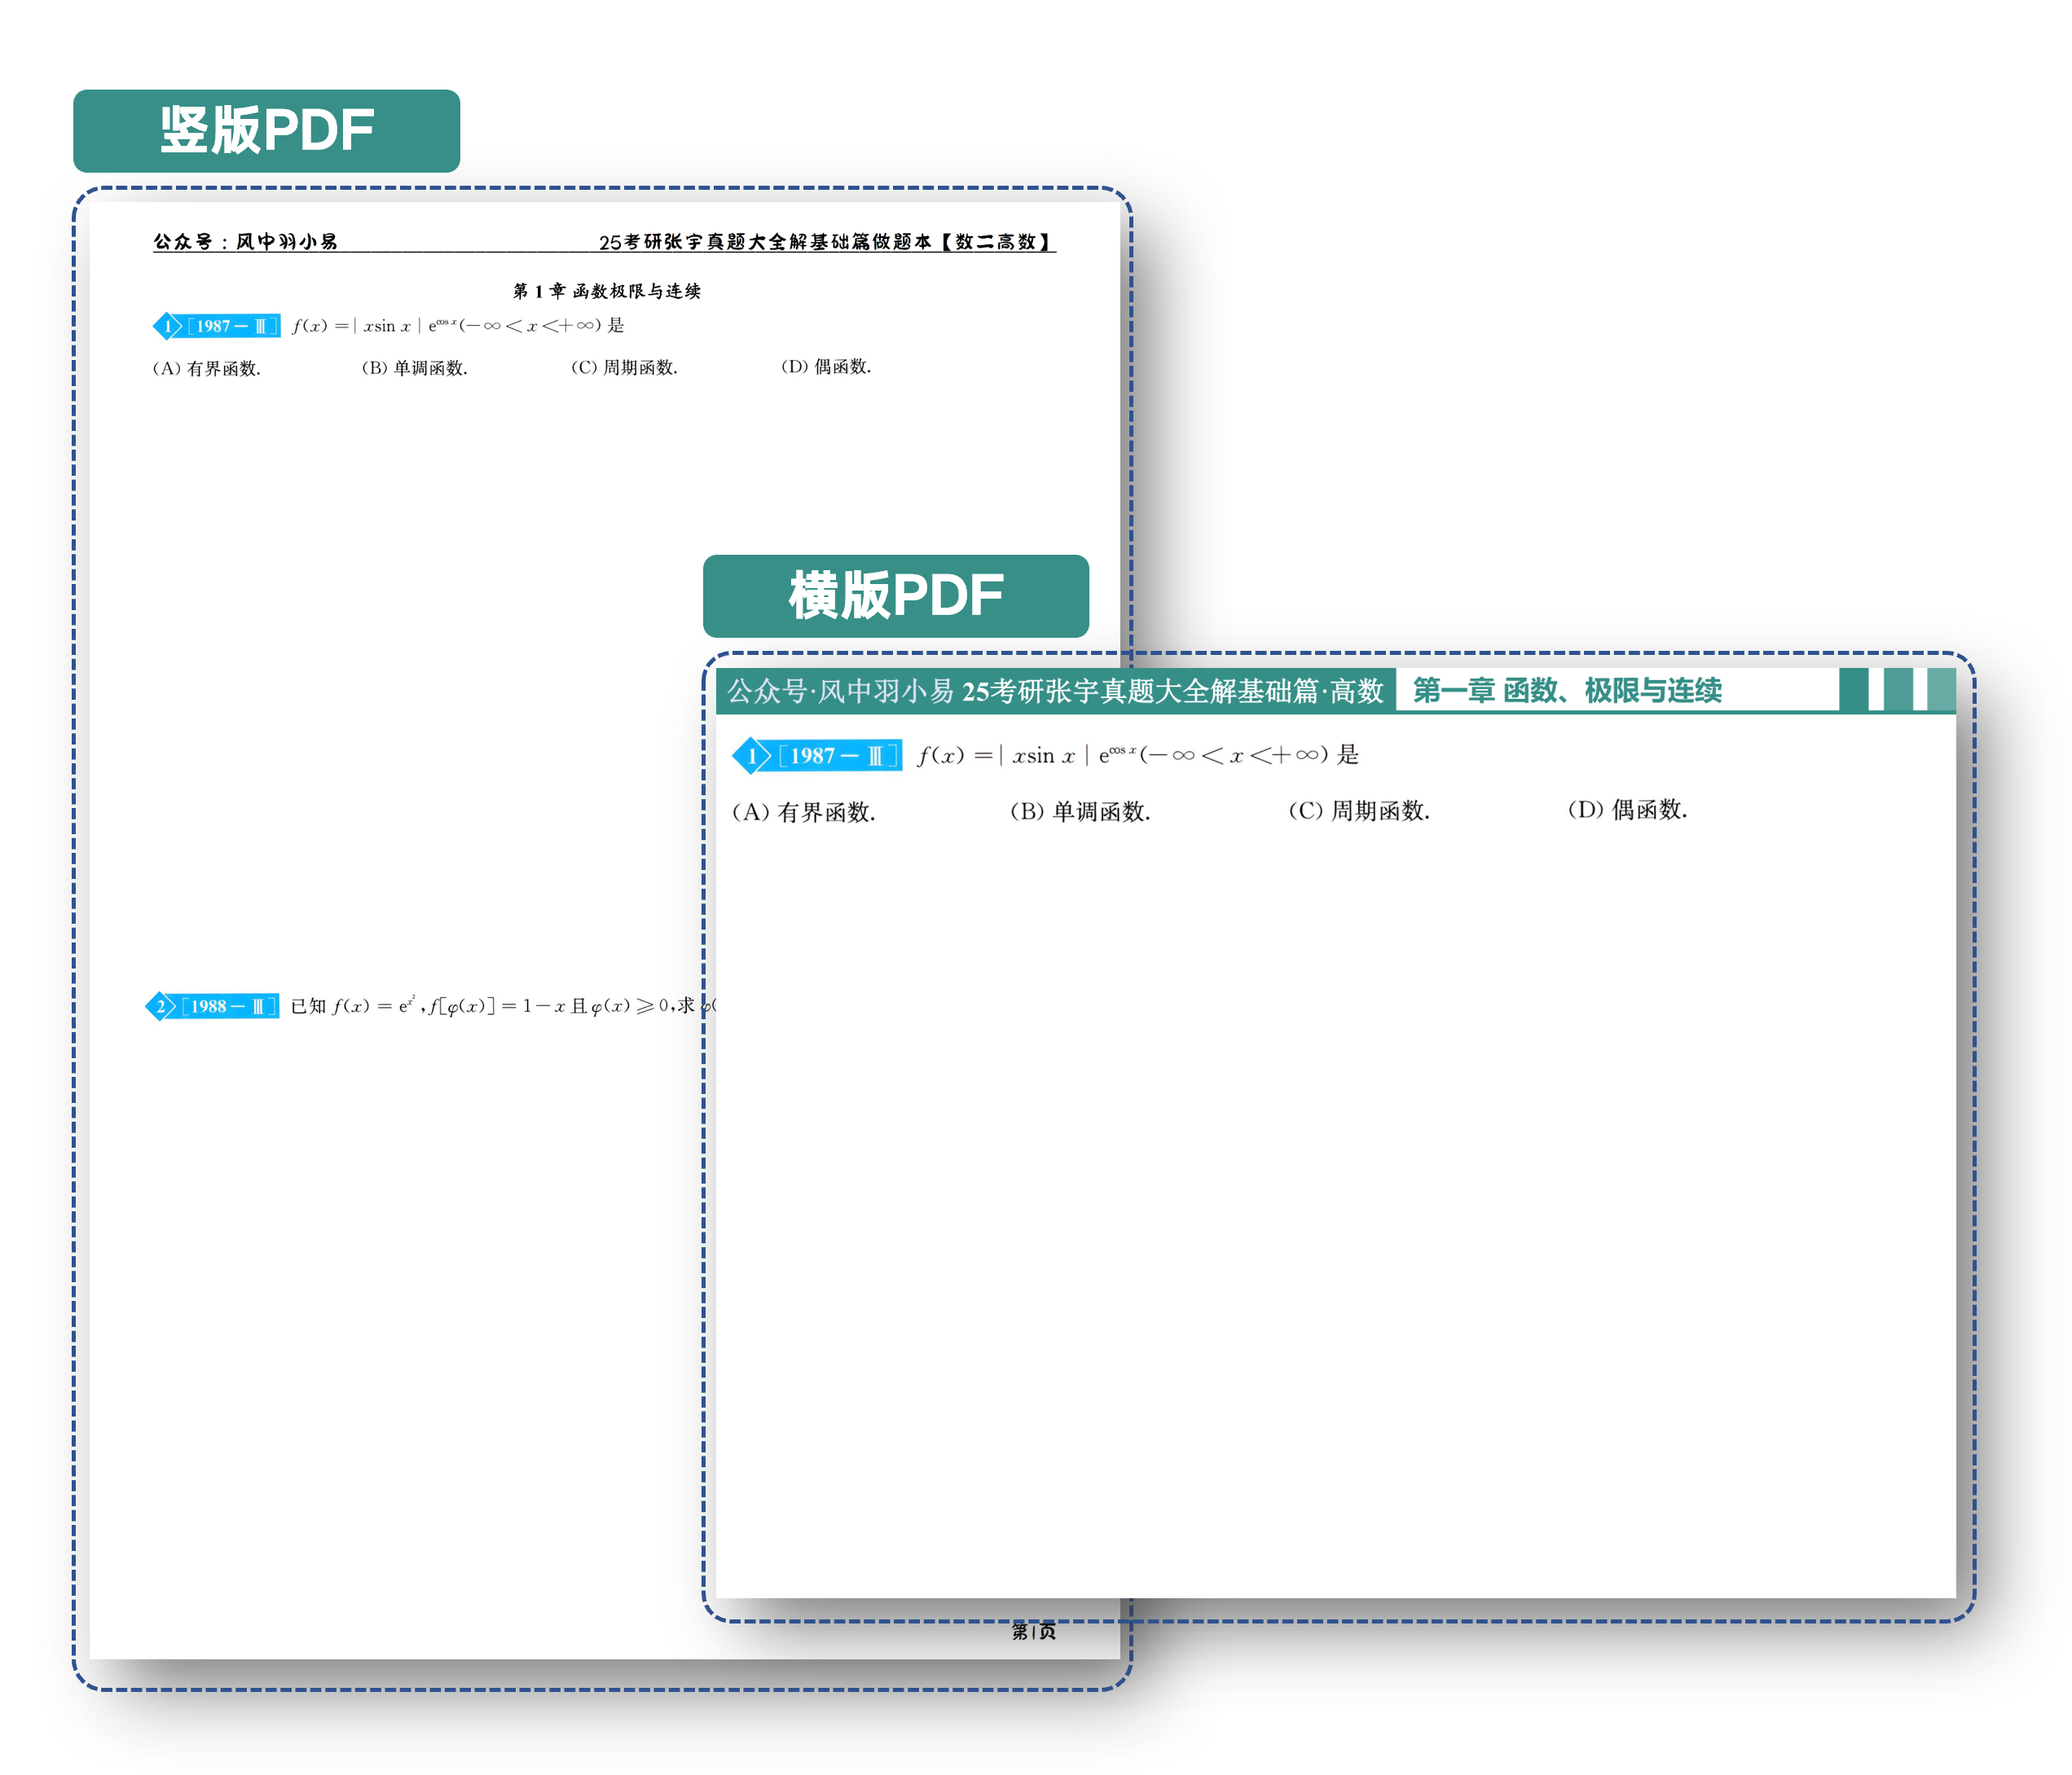The height and width of the screenshot is (1775, 2072).
Task: Select option (D) 偶函数 in horizontal PDF
Action: [1627, 810]
